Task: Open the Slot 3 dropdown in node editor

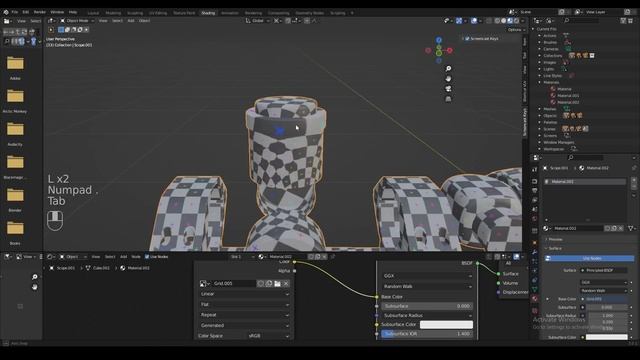Action: 242,257
